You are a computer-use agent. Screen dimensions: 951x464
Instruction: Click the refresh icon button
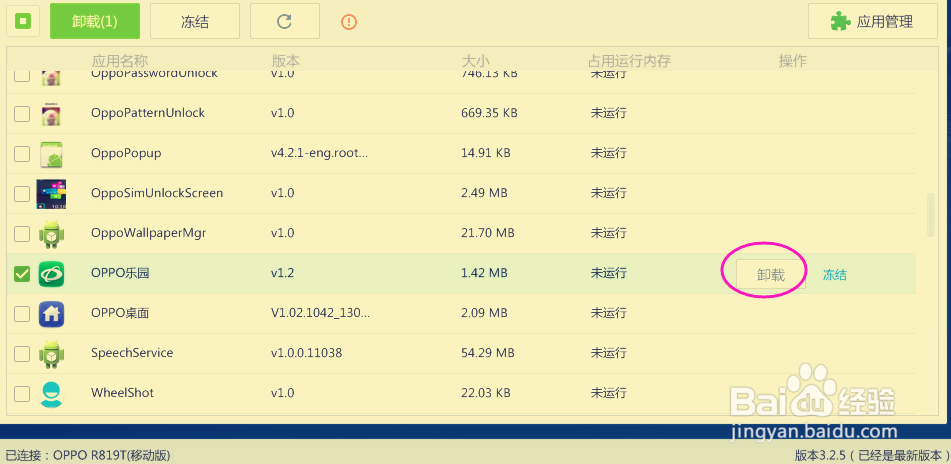coord(284,21)
